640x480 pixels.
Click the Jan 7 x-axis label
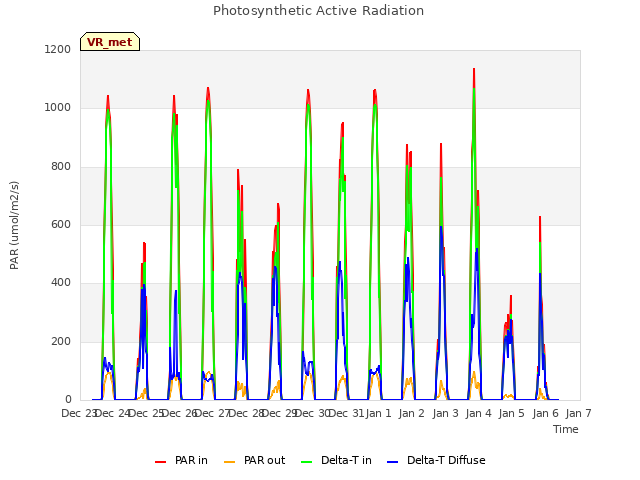tap(578, 413)
